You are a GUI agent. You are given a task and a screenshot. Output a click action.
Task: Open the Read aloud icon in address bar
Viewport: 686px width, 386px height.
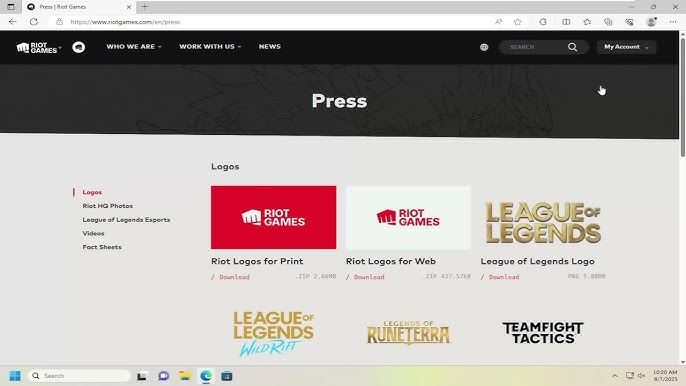coord(499,22)
